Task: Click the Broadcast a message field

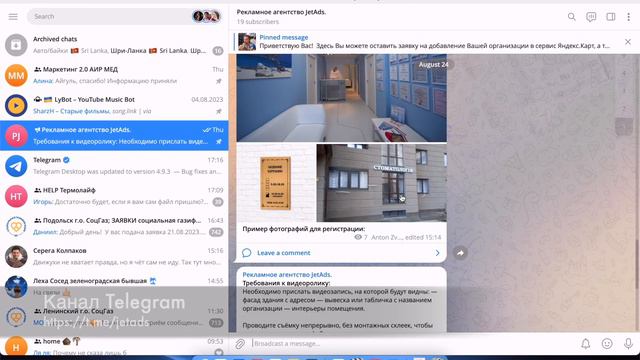Action: pos(412,344)
